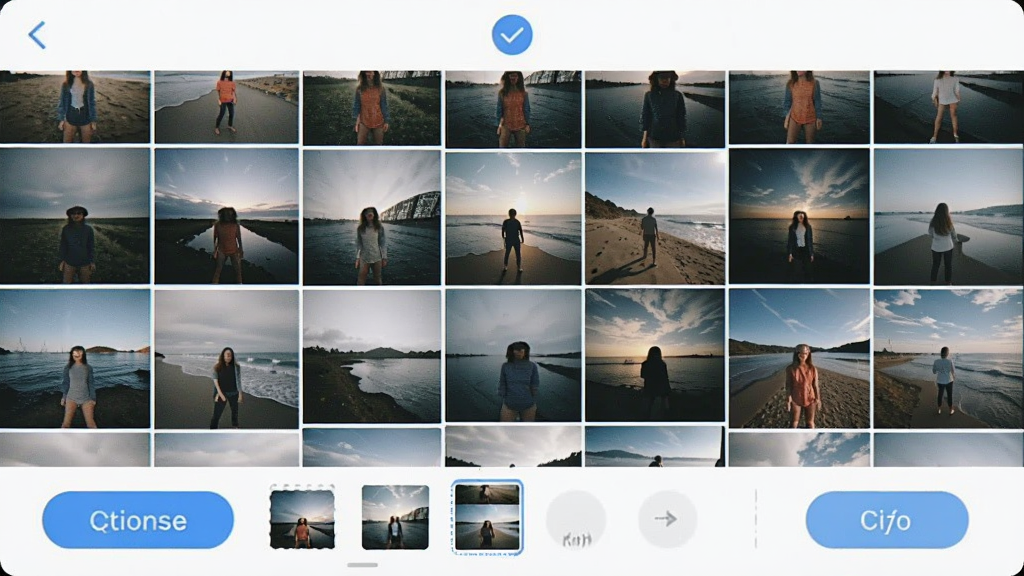Select tray thumbnail with scalloped stamp-style edge

click(302, 519)
